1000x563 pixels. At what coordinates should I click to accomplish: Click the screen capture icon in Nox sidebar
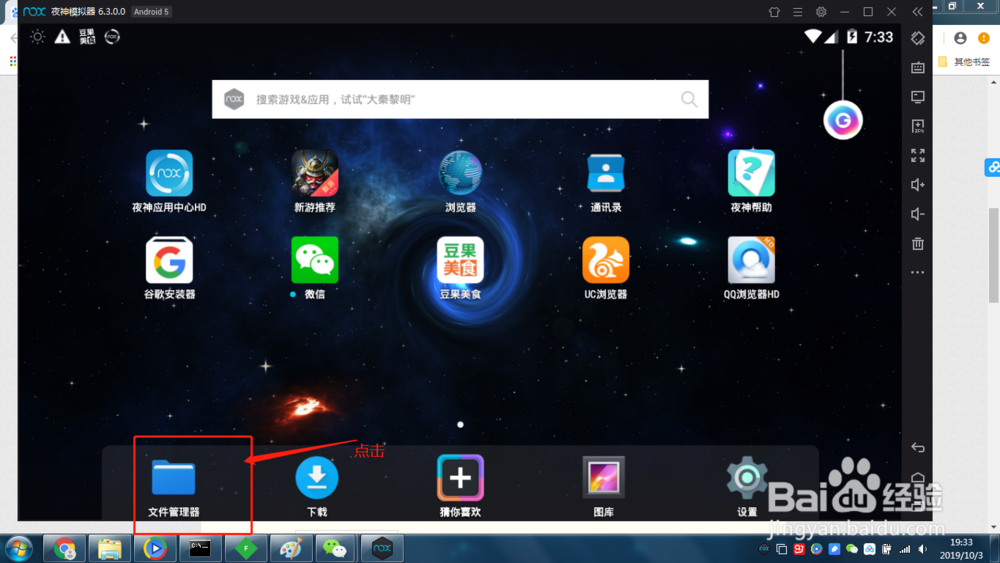click(918, 97)
